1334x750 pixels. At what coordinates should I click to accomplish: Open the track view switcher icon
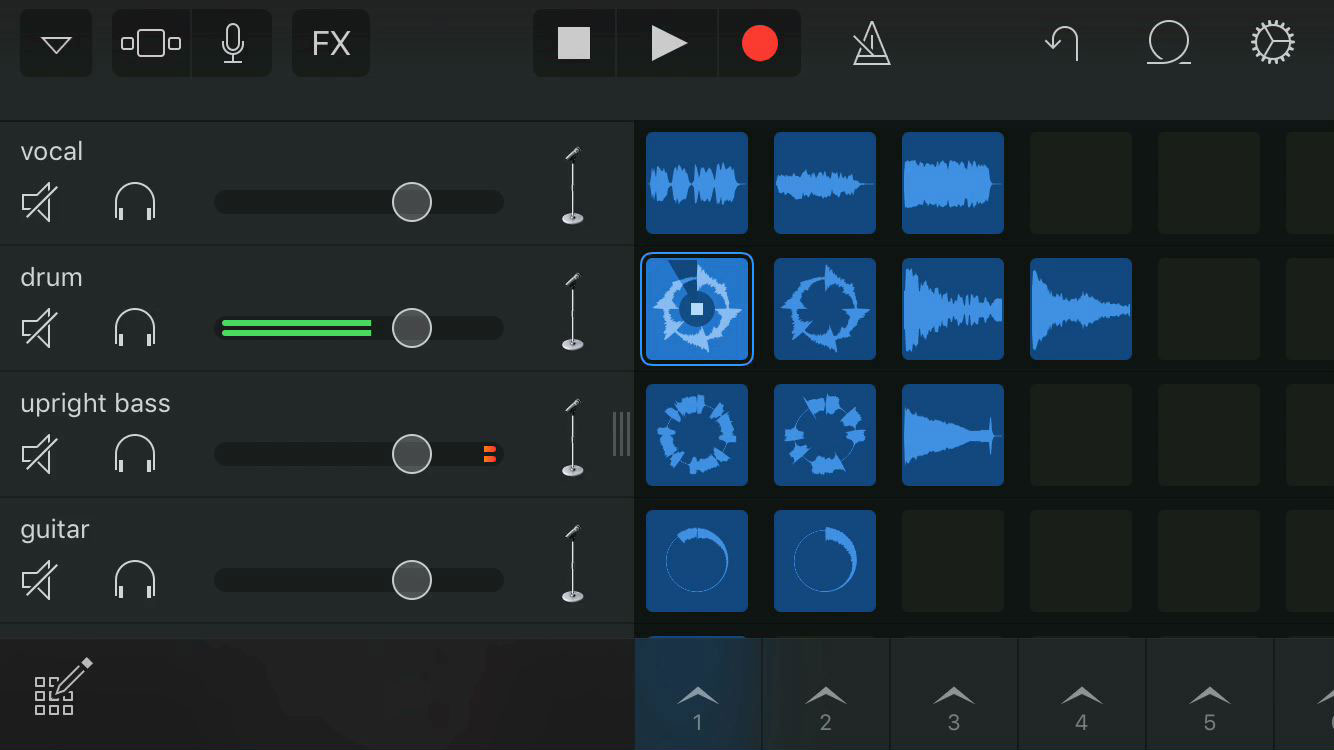pyautogui.click(x=151, y=43)
